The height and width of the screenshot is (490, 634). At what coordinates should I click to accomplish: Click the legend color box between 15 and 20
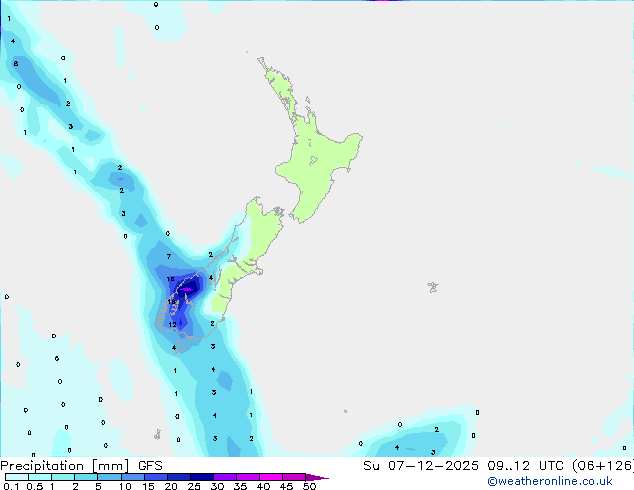pyautogui.click(x=155, y=477)
